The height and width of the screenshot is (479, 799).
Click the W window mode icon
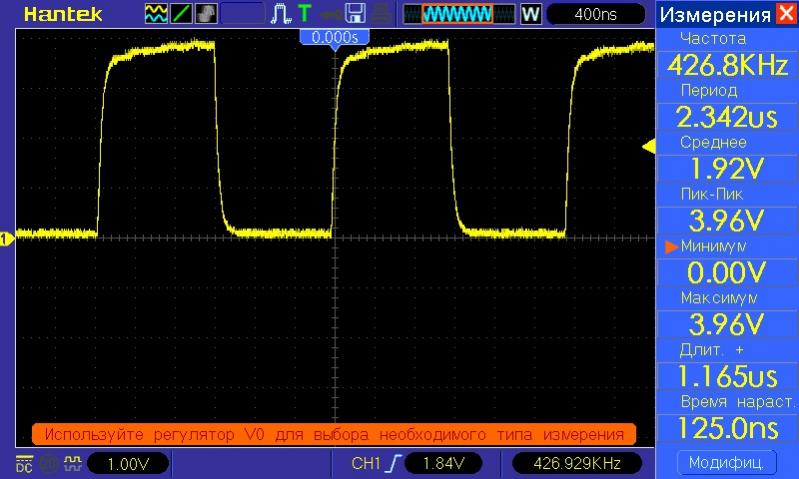[x=530, y=14]
